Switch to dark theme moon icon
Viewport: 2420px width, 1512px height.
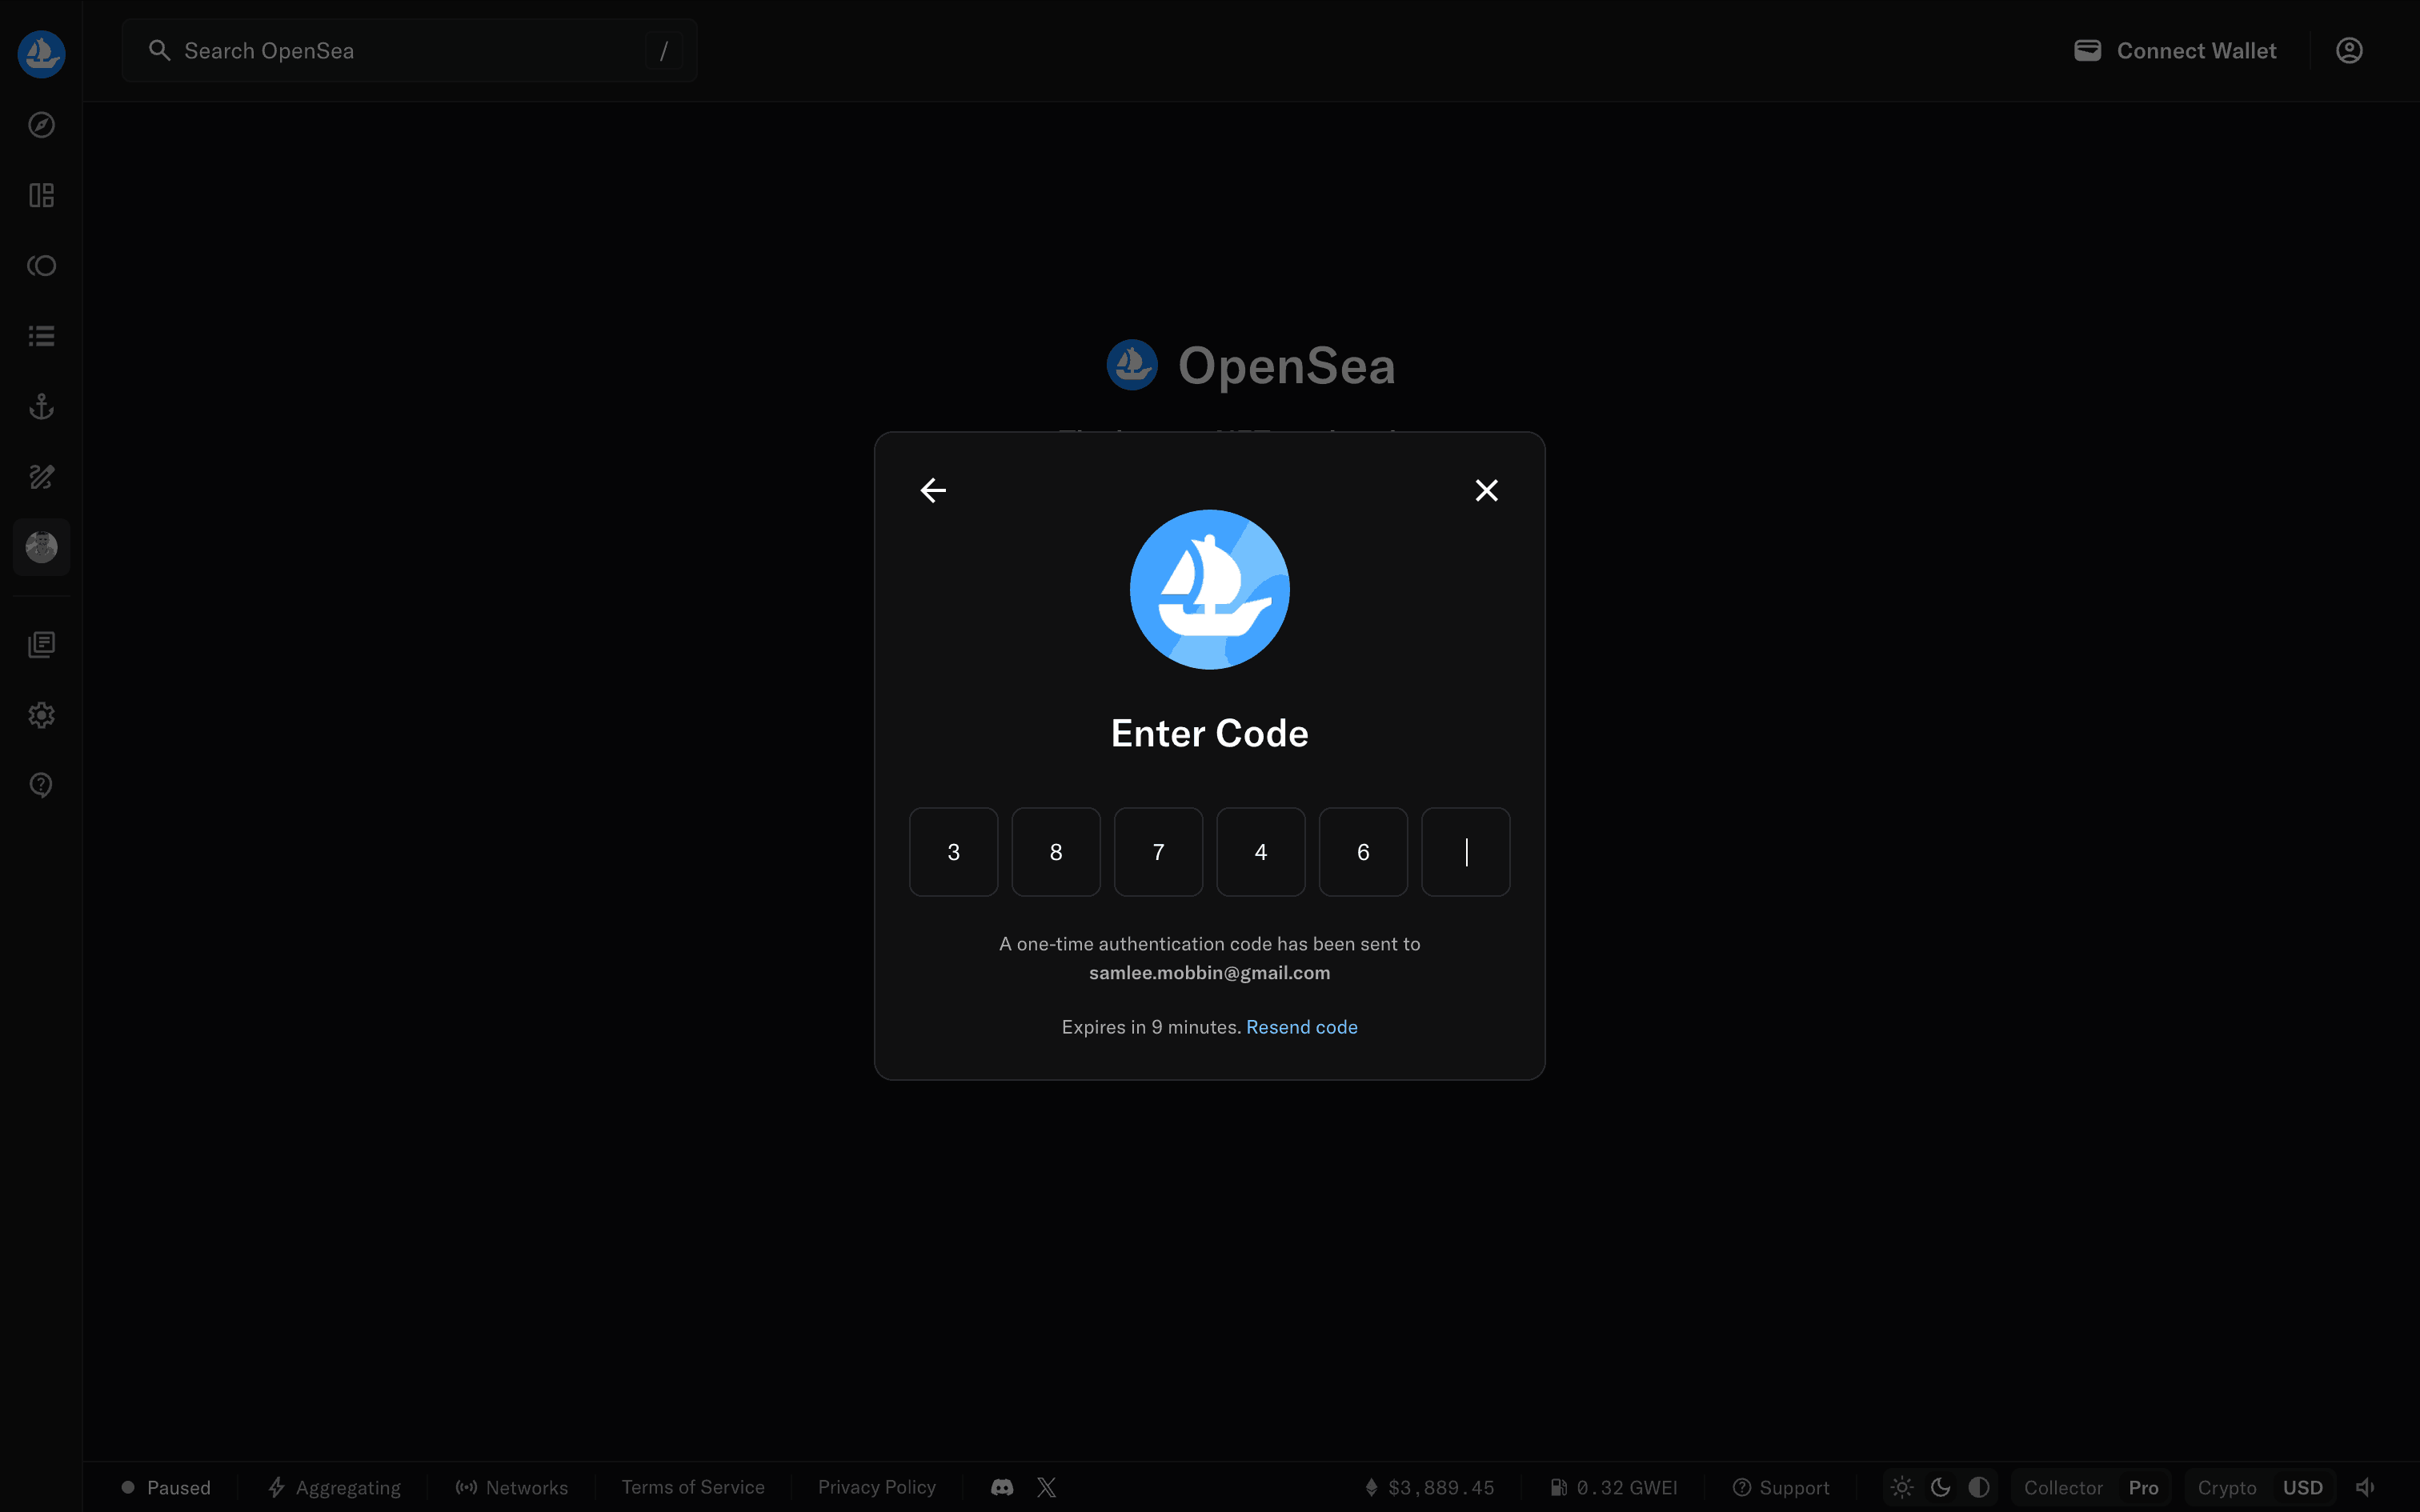tap(1940, 1487)
